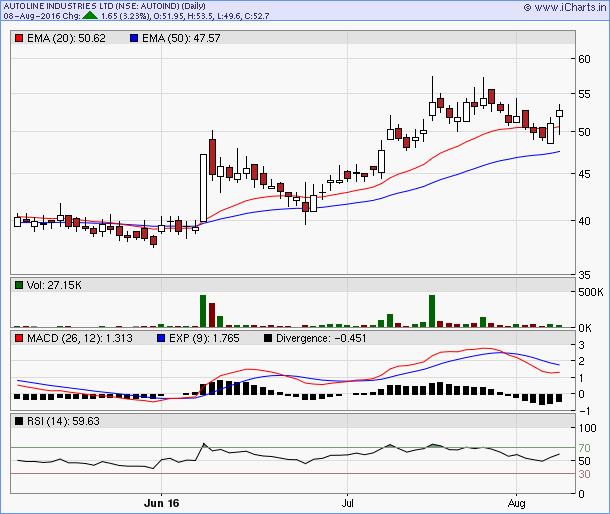The width and height of the screenshot is (610, 514).
Task: Click the price axis label 55
Action: coord(584,94)
